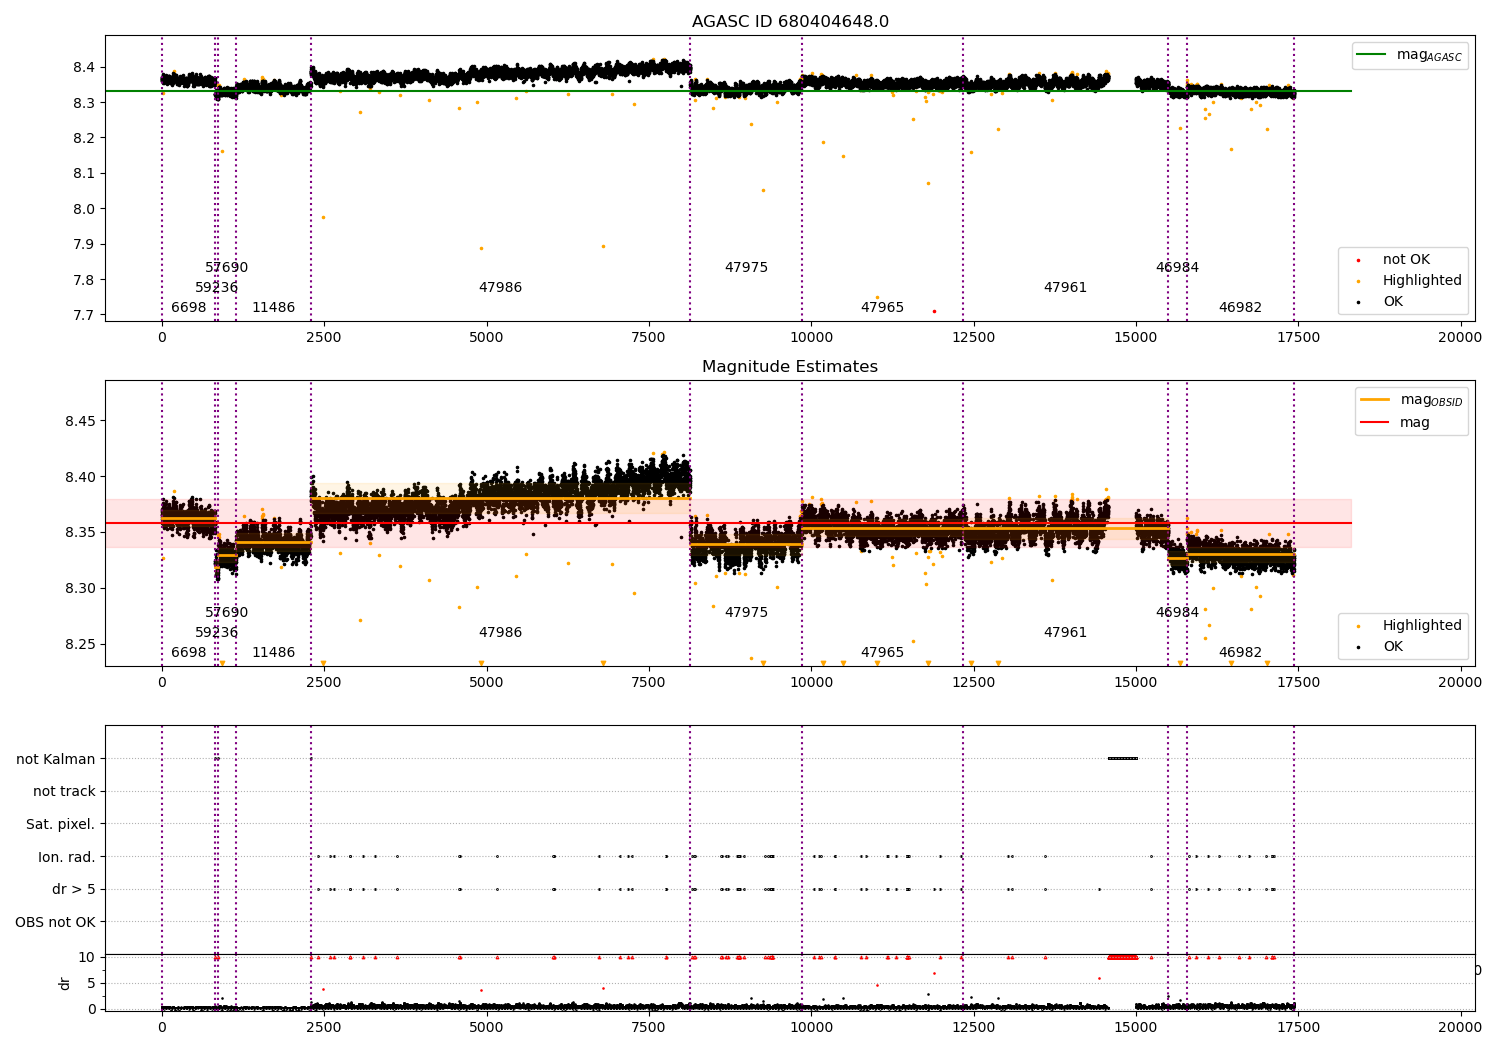Click obsid label 59236 in Magnitude Estimates plot

(217, 633)
